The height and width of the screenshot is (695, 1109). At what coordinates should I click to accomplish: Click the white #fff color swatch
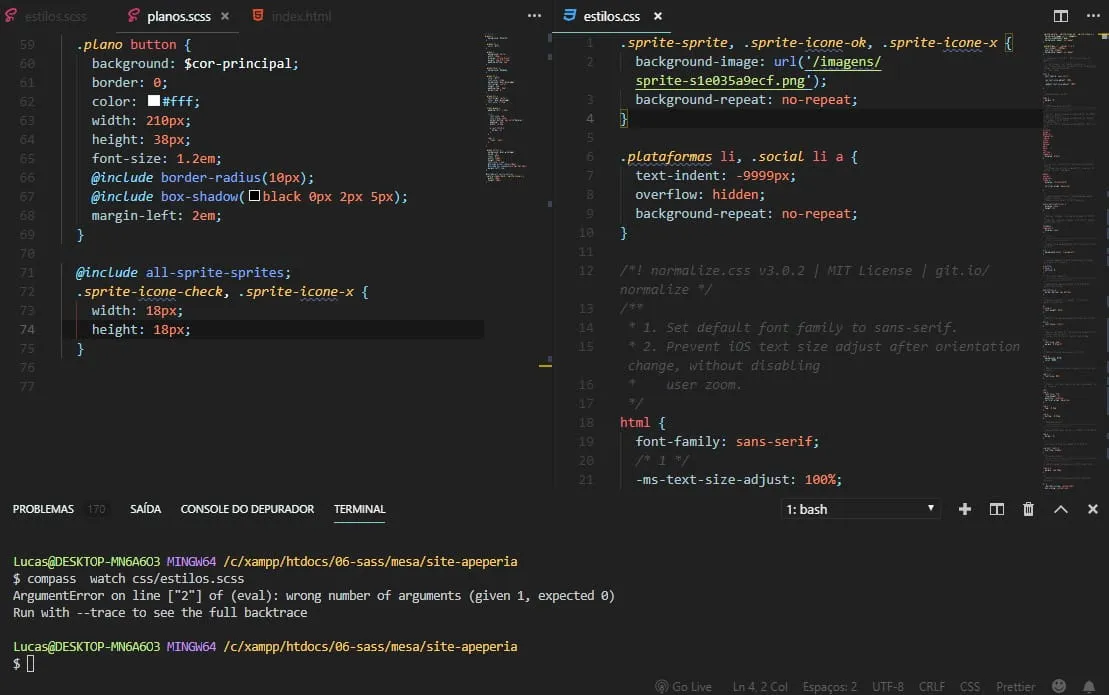153,101
